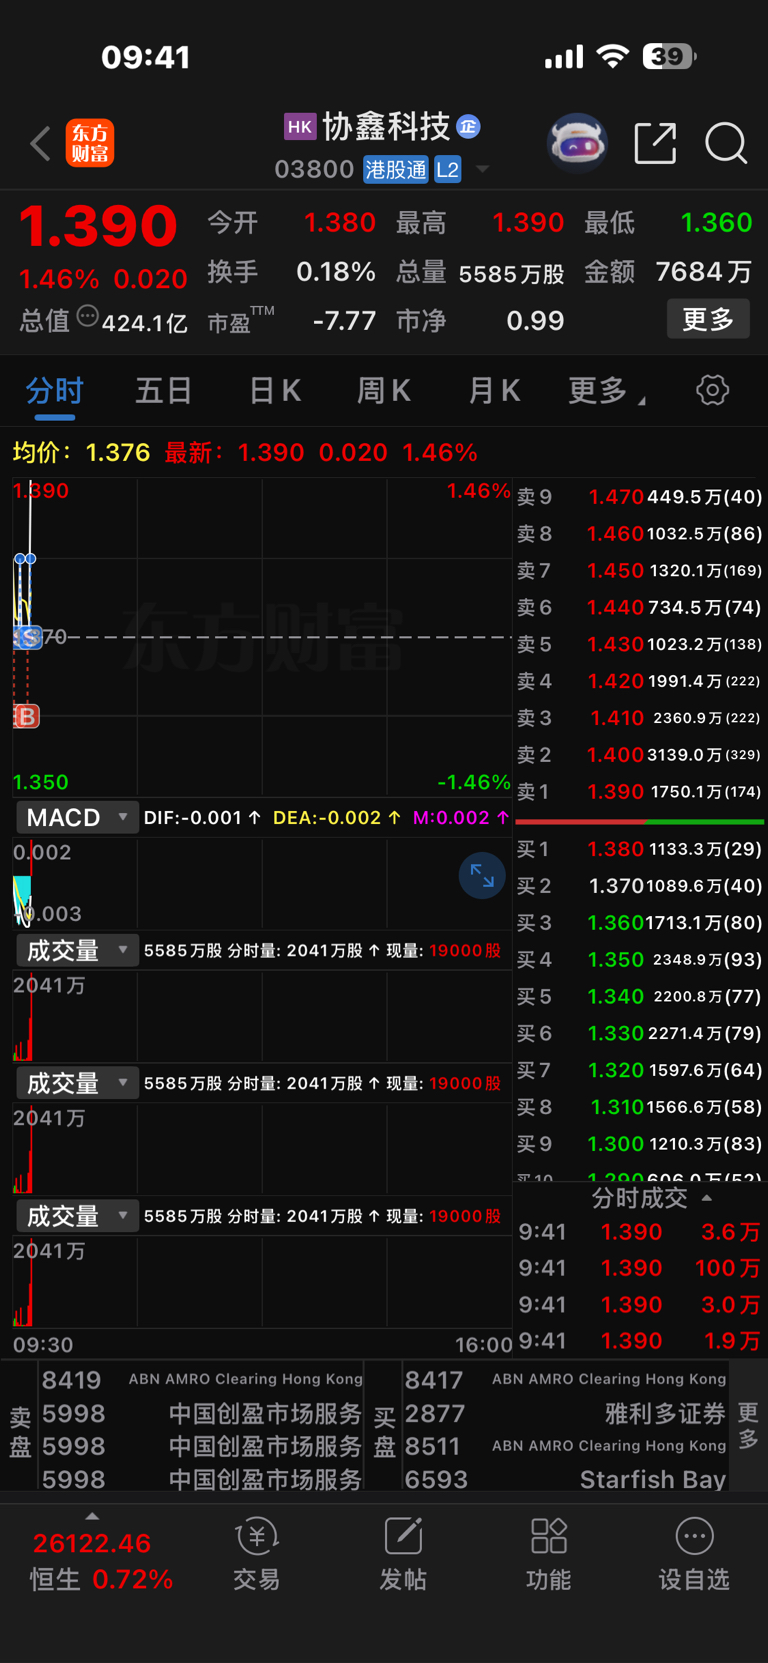Open the 东方财富 logo icon
768x1663 pixels.
pyautogui.click(x=90, y=144)
